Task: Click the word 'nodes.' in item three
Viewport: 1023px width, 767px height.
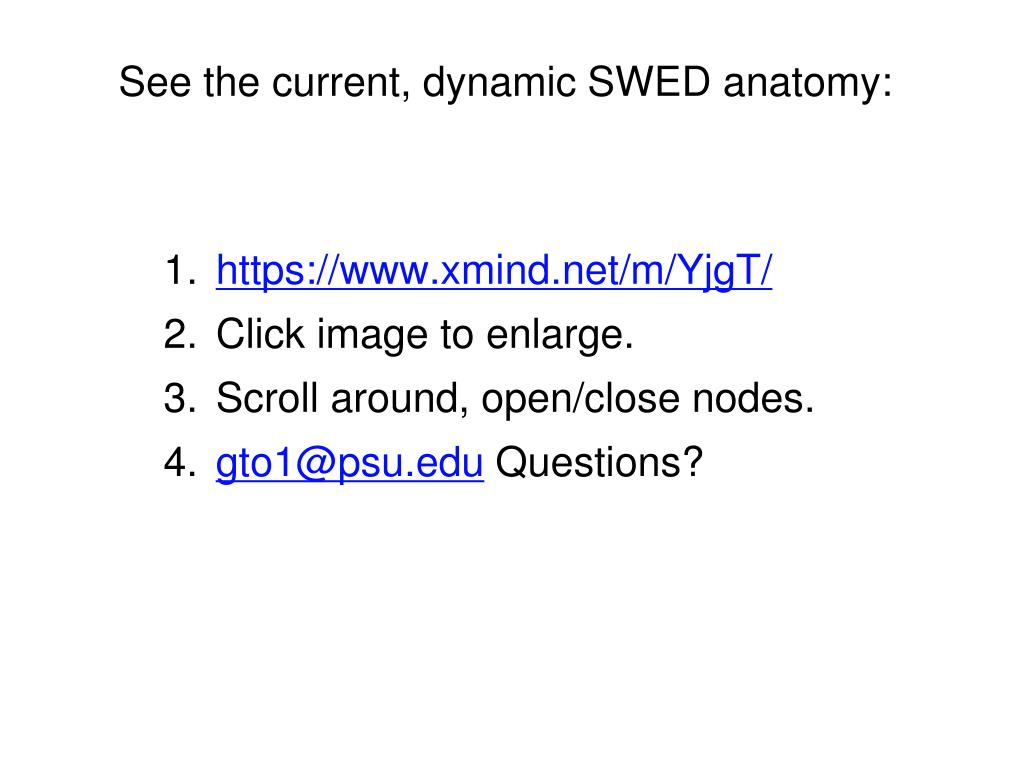Action: (x=754, y=399)
